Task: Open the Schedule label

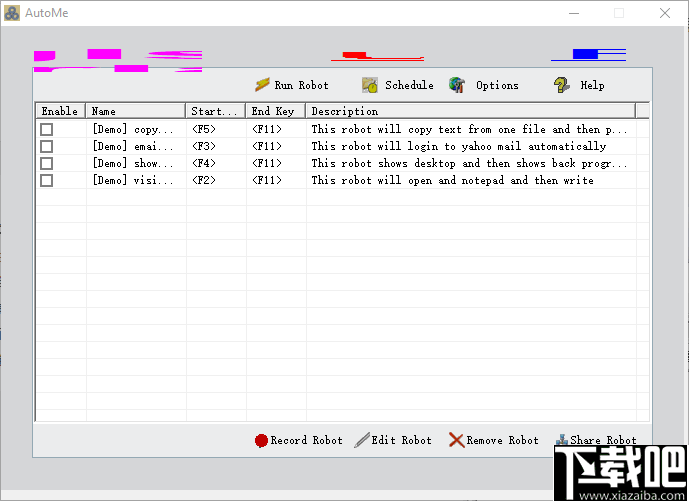Action: pyautogui.click(x=409, y=85)
